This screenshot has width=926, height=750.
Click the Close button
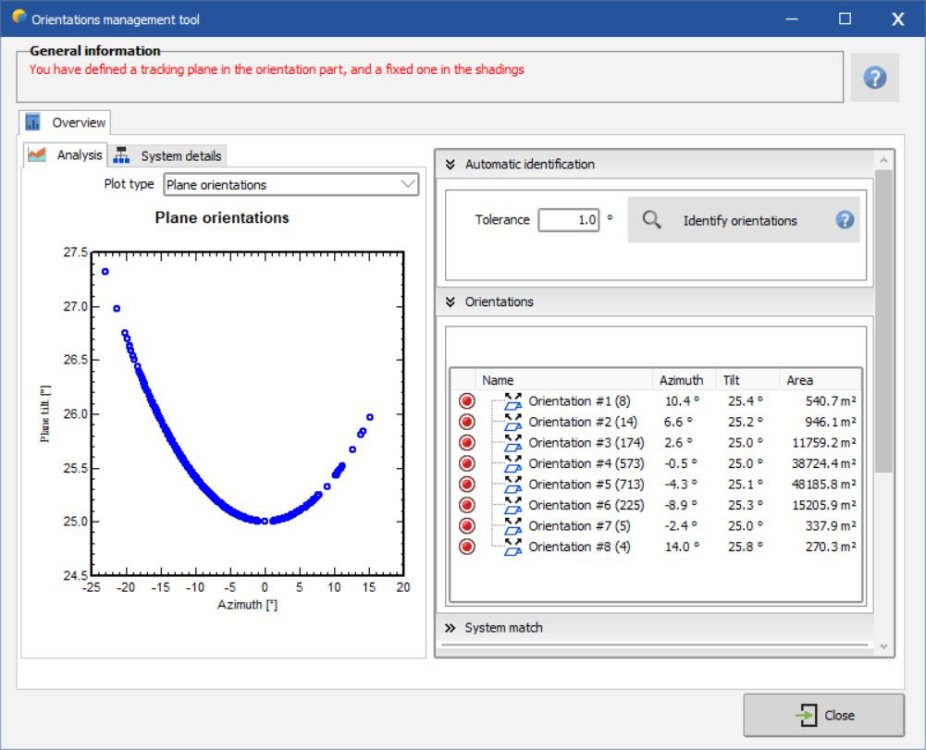point(823,715)
